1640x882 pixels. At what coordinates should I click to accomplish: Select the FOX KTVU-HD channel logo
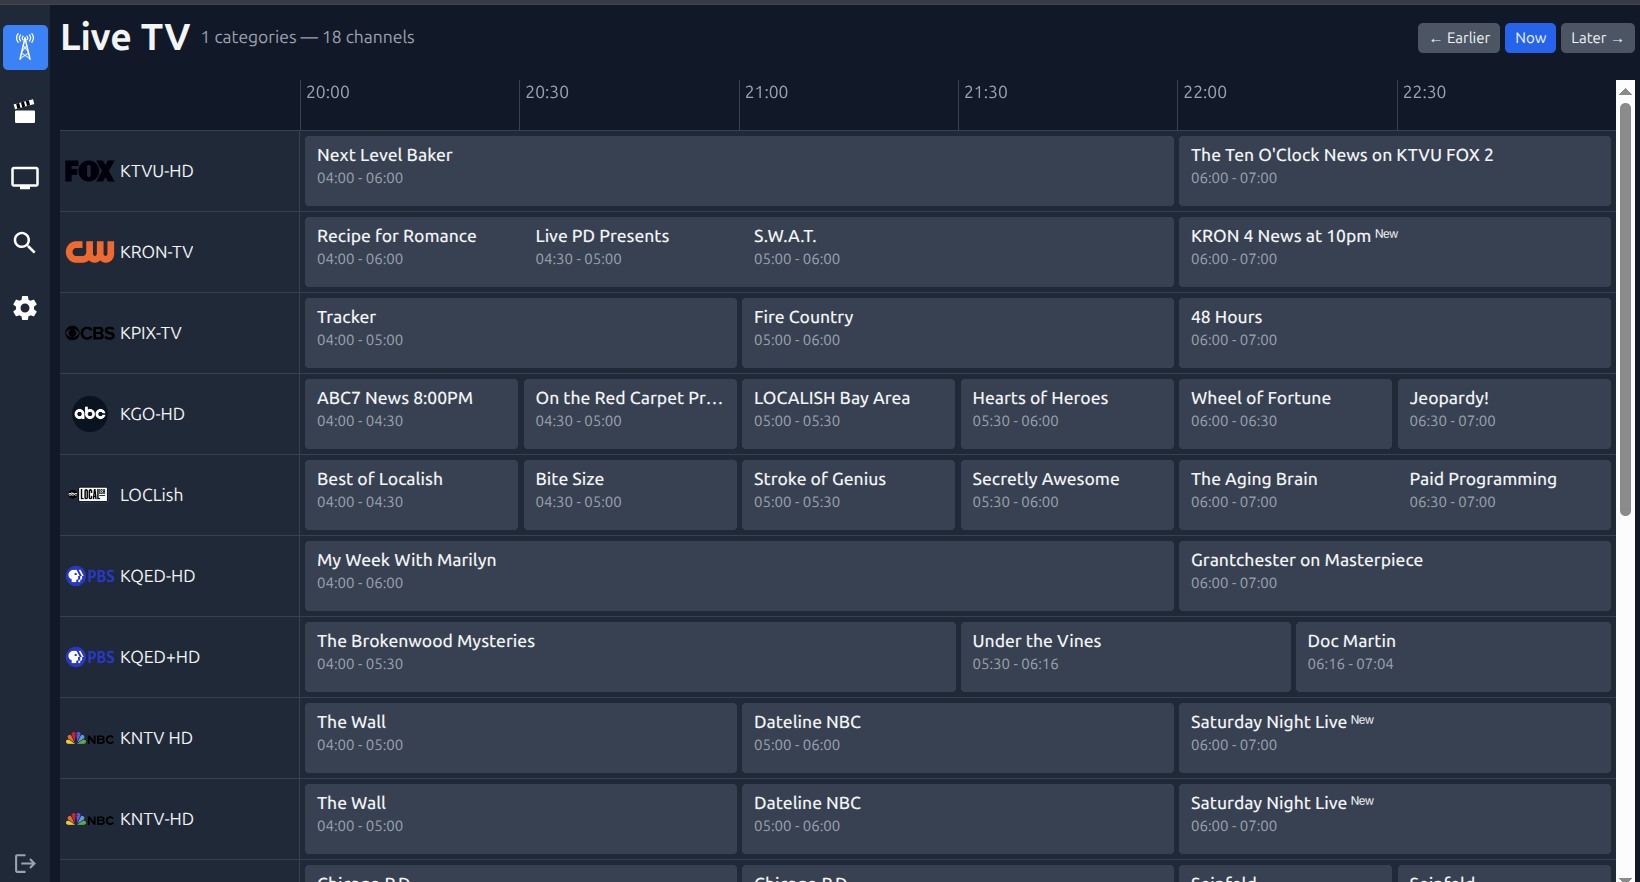[90, 171]
